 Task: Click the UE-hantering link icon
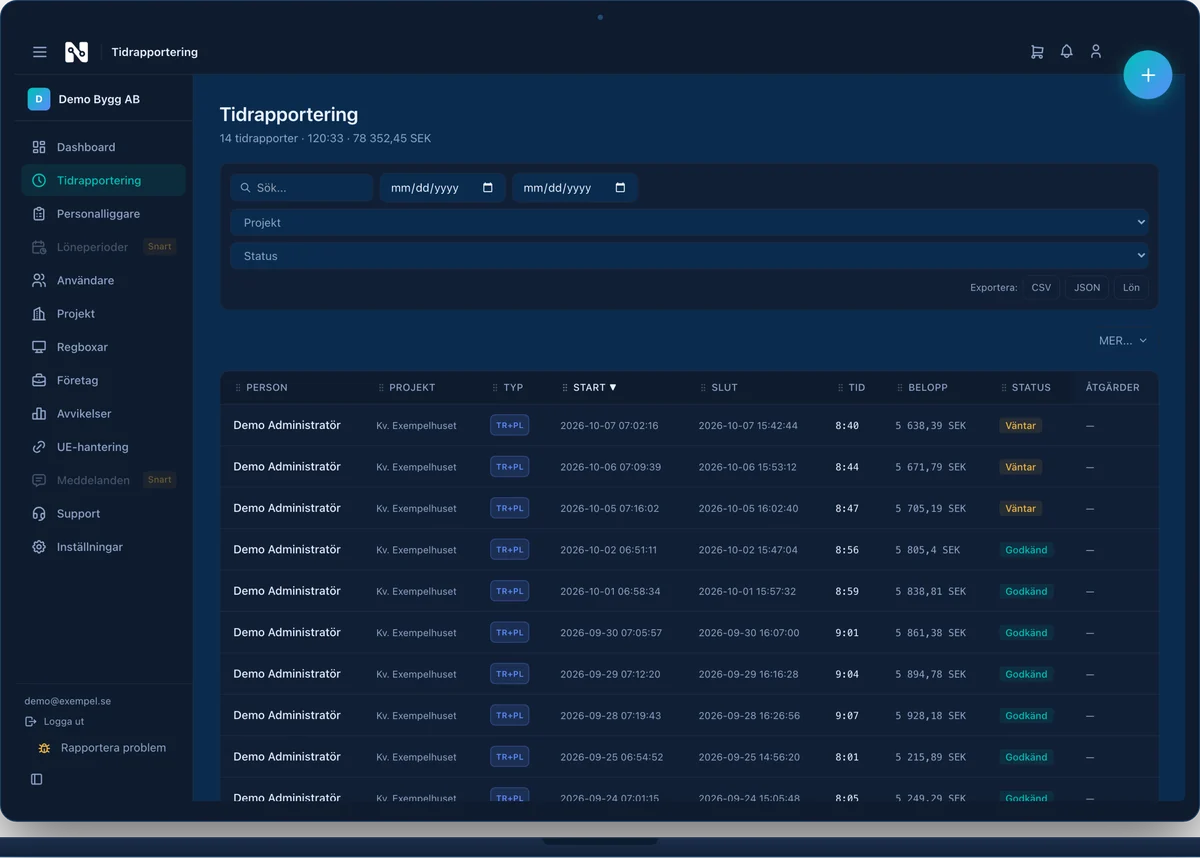(x=39, y=447)
